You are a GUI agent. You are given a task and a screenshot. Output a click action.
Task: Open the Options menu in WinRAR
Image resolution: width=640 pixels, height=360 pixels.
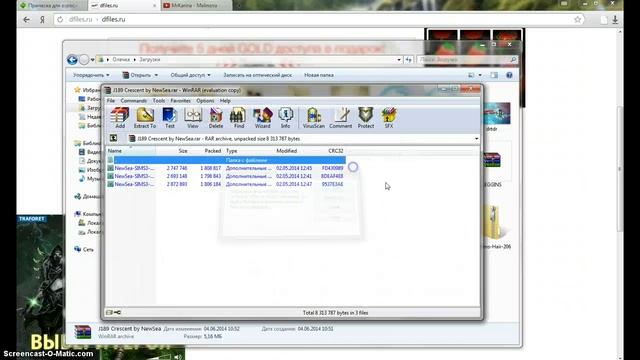coord(205,100)
